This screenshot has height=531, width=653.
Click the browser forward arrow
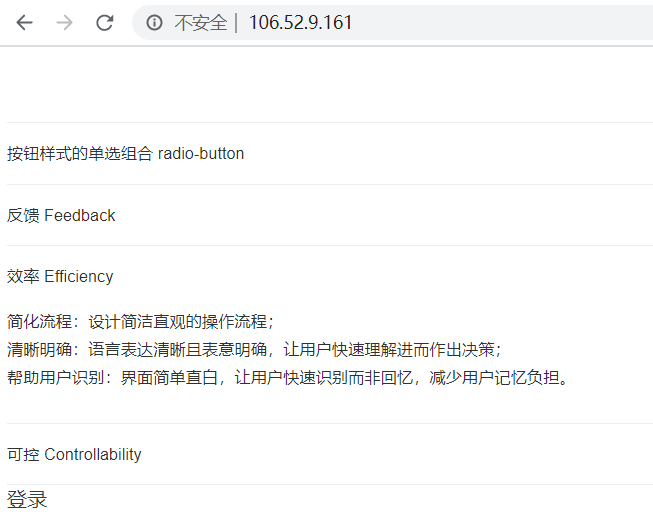tap(65, 22)
